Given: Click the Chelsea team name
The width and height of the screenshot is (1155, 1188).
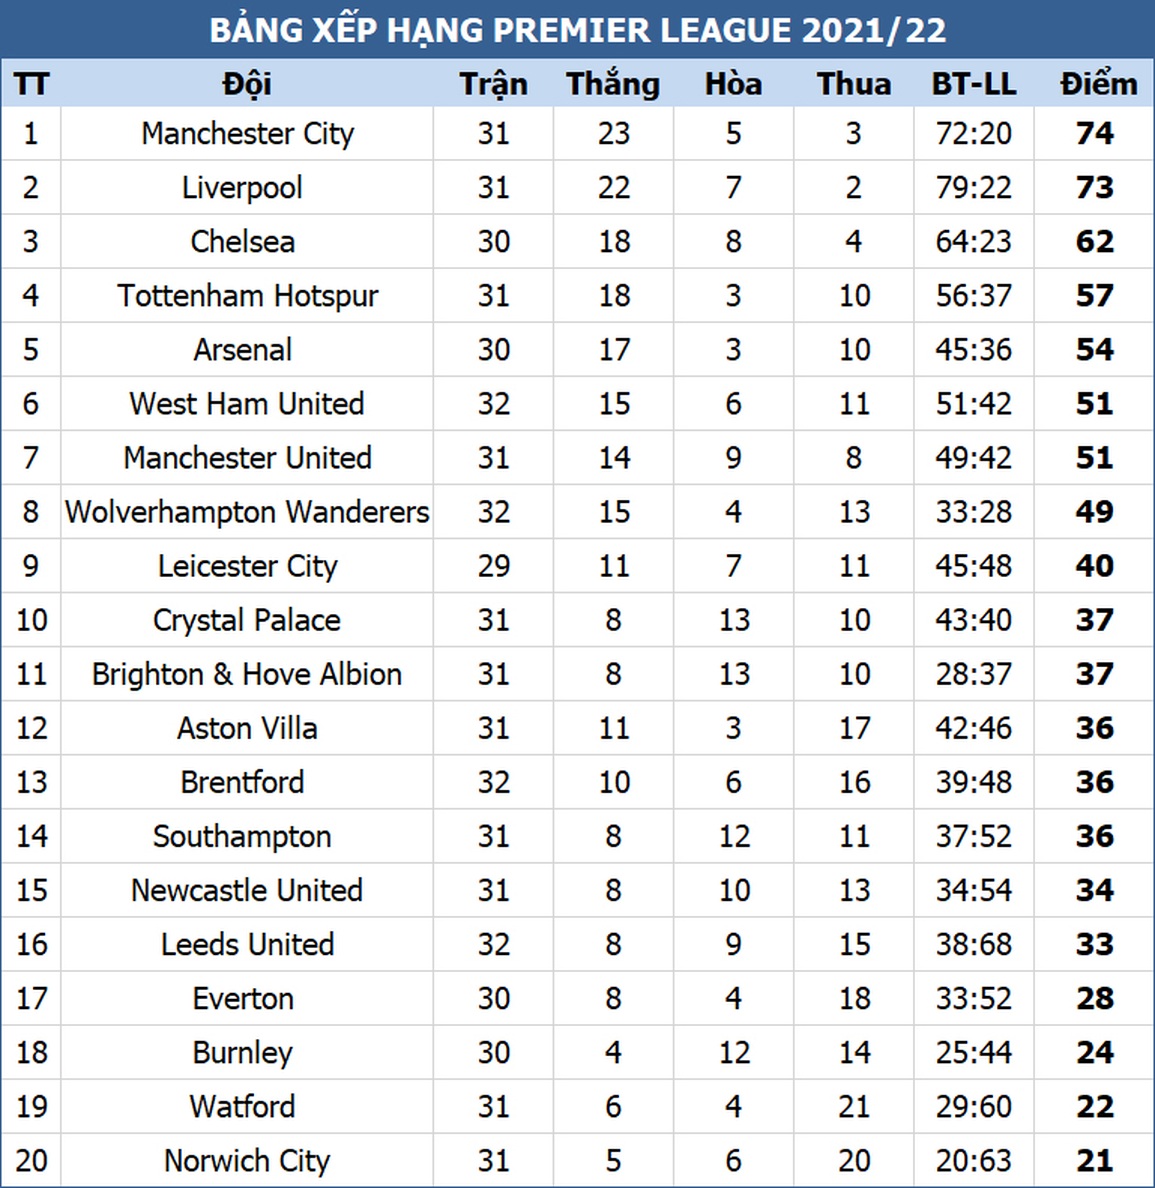Looking at the screenshot, I should point(243,242).
